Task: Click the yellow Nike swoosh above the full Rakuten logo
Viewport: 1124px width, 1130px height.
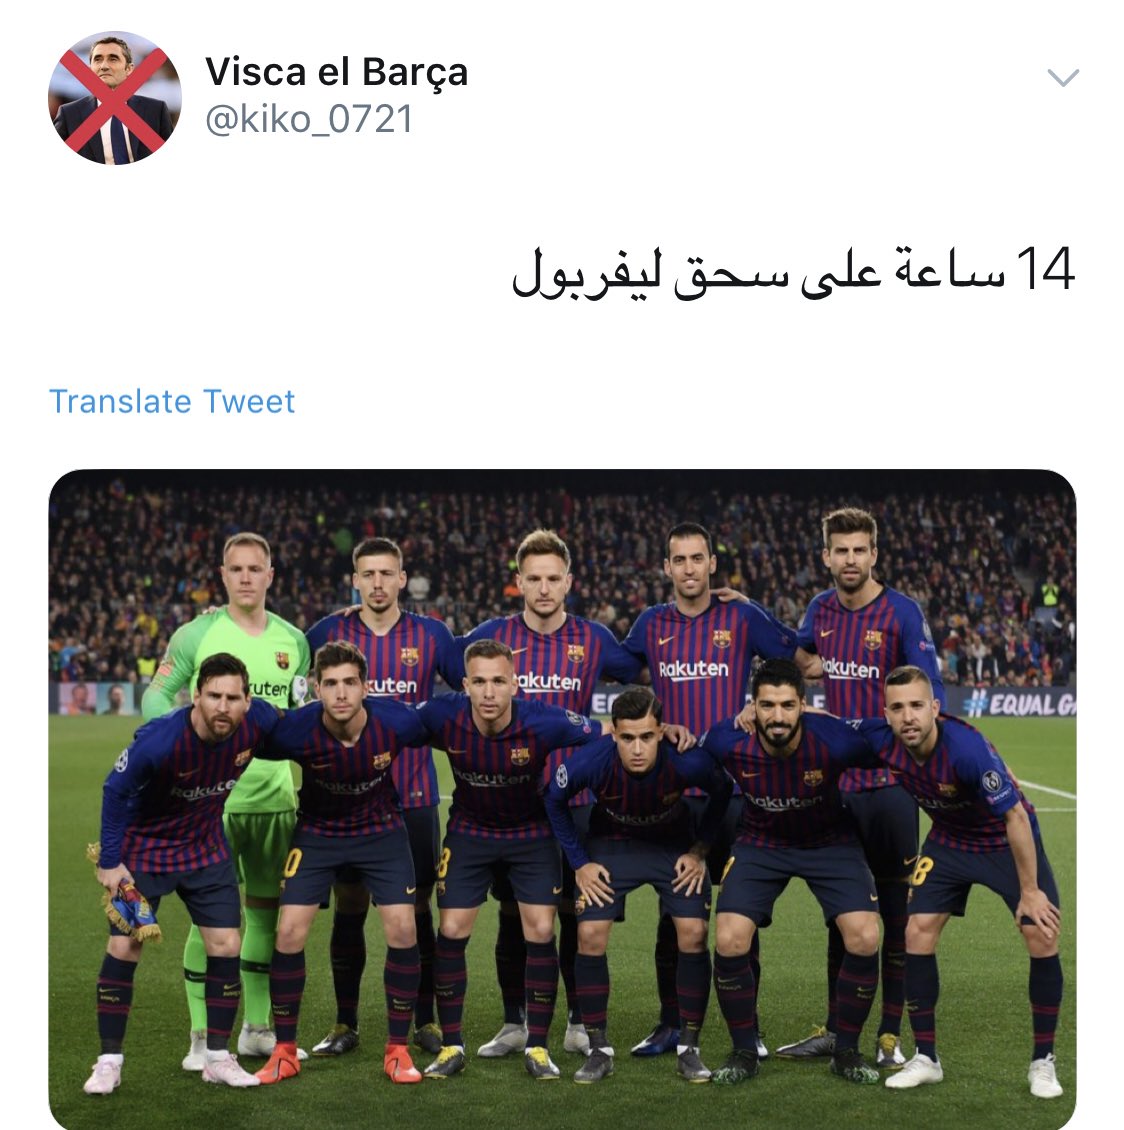Action: (666, 640)
